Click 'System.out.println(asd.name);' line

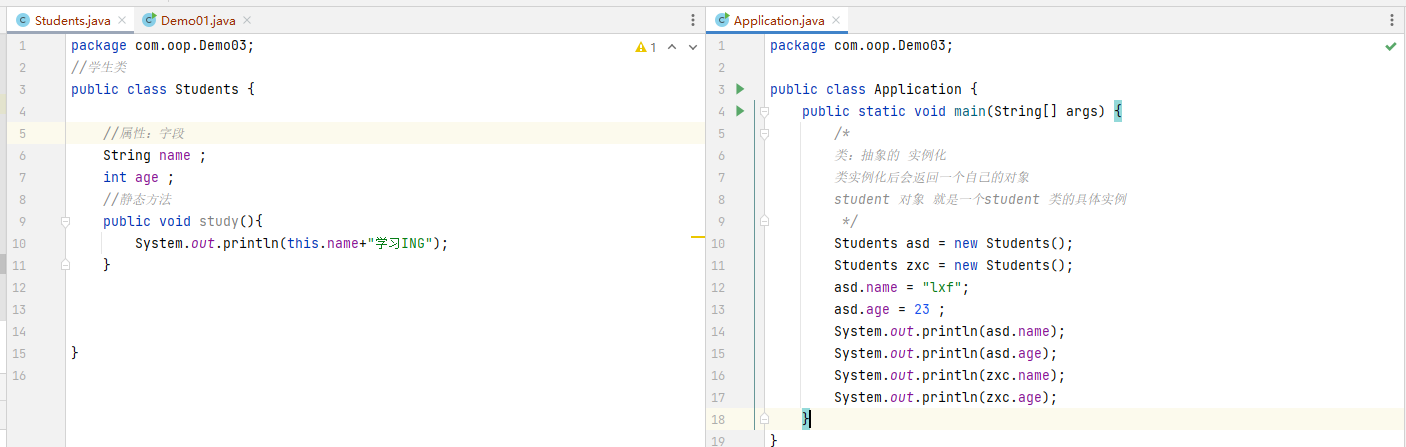(x=950, y=331)
